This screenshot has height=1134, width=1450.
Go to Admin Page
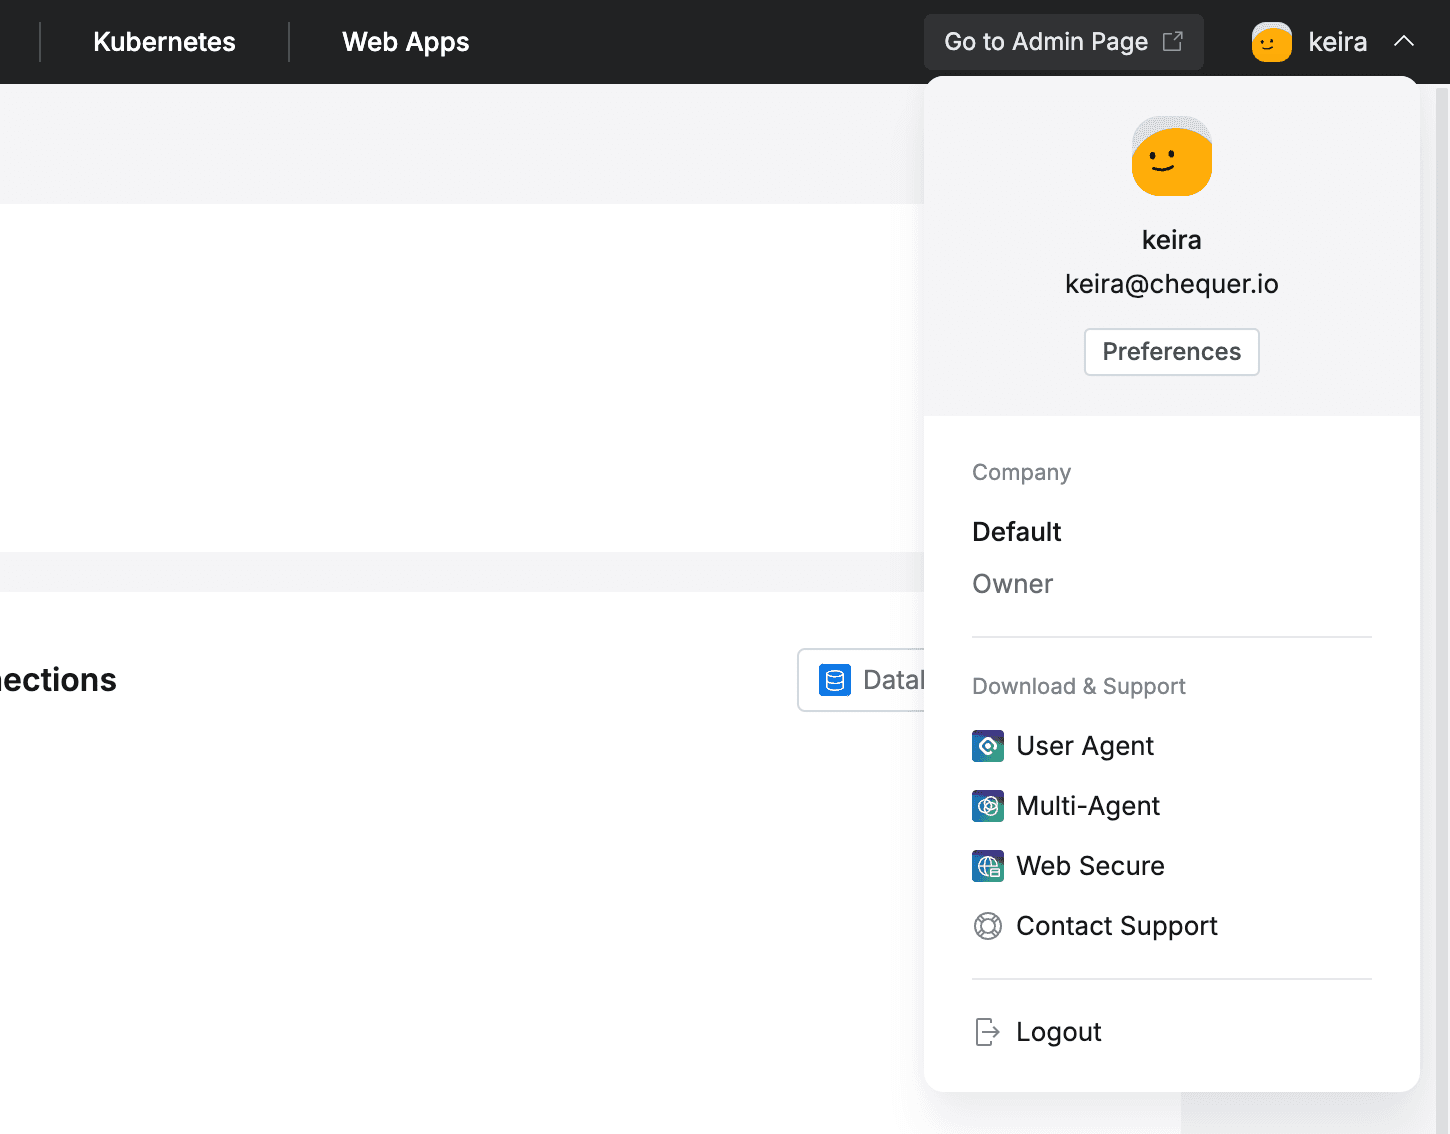[1046, 41]
